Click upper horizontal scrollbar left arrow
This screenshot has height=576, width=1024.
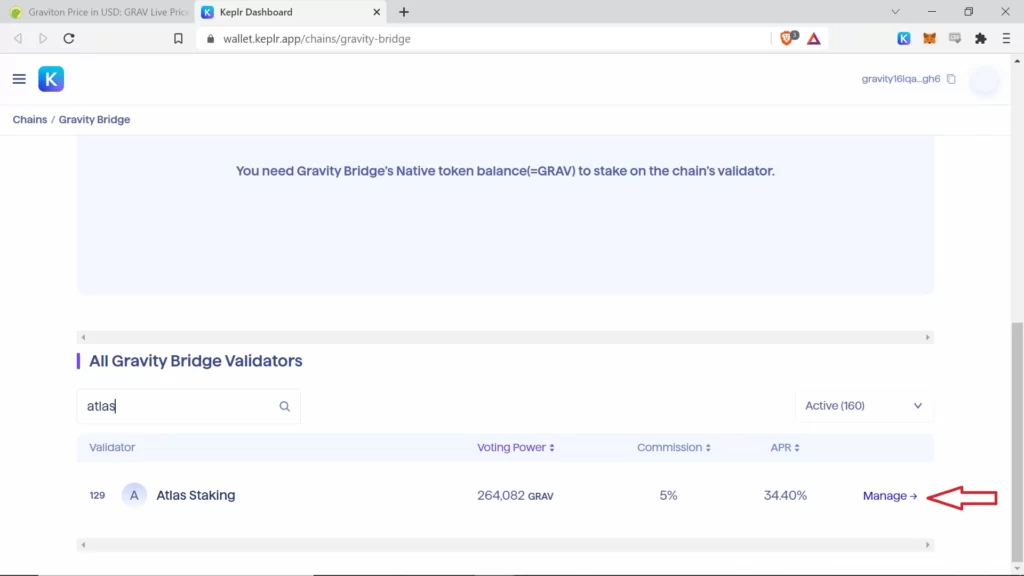(x=83, y=338)
